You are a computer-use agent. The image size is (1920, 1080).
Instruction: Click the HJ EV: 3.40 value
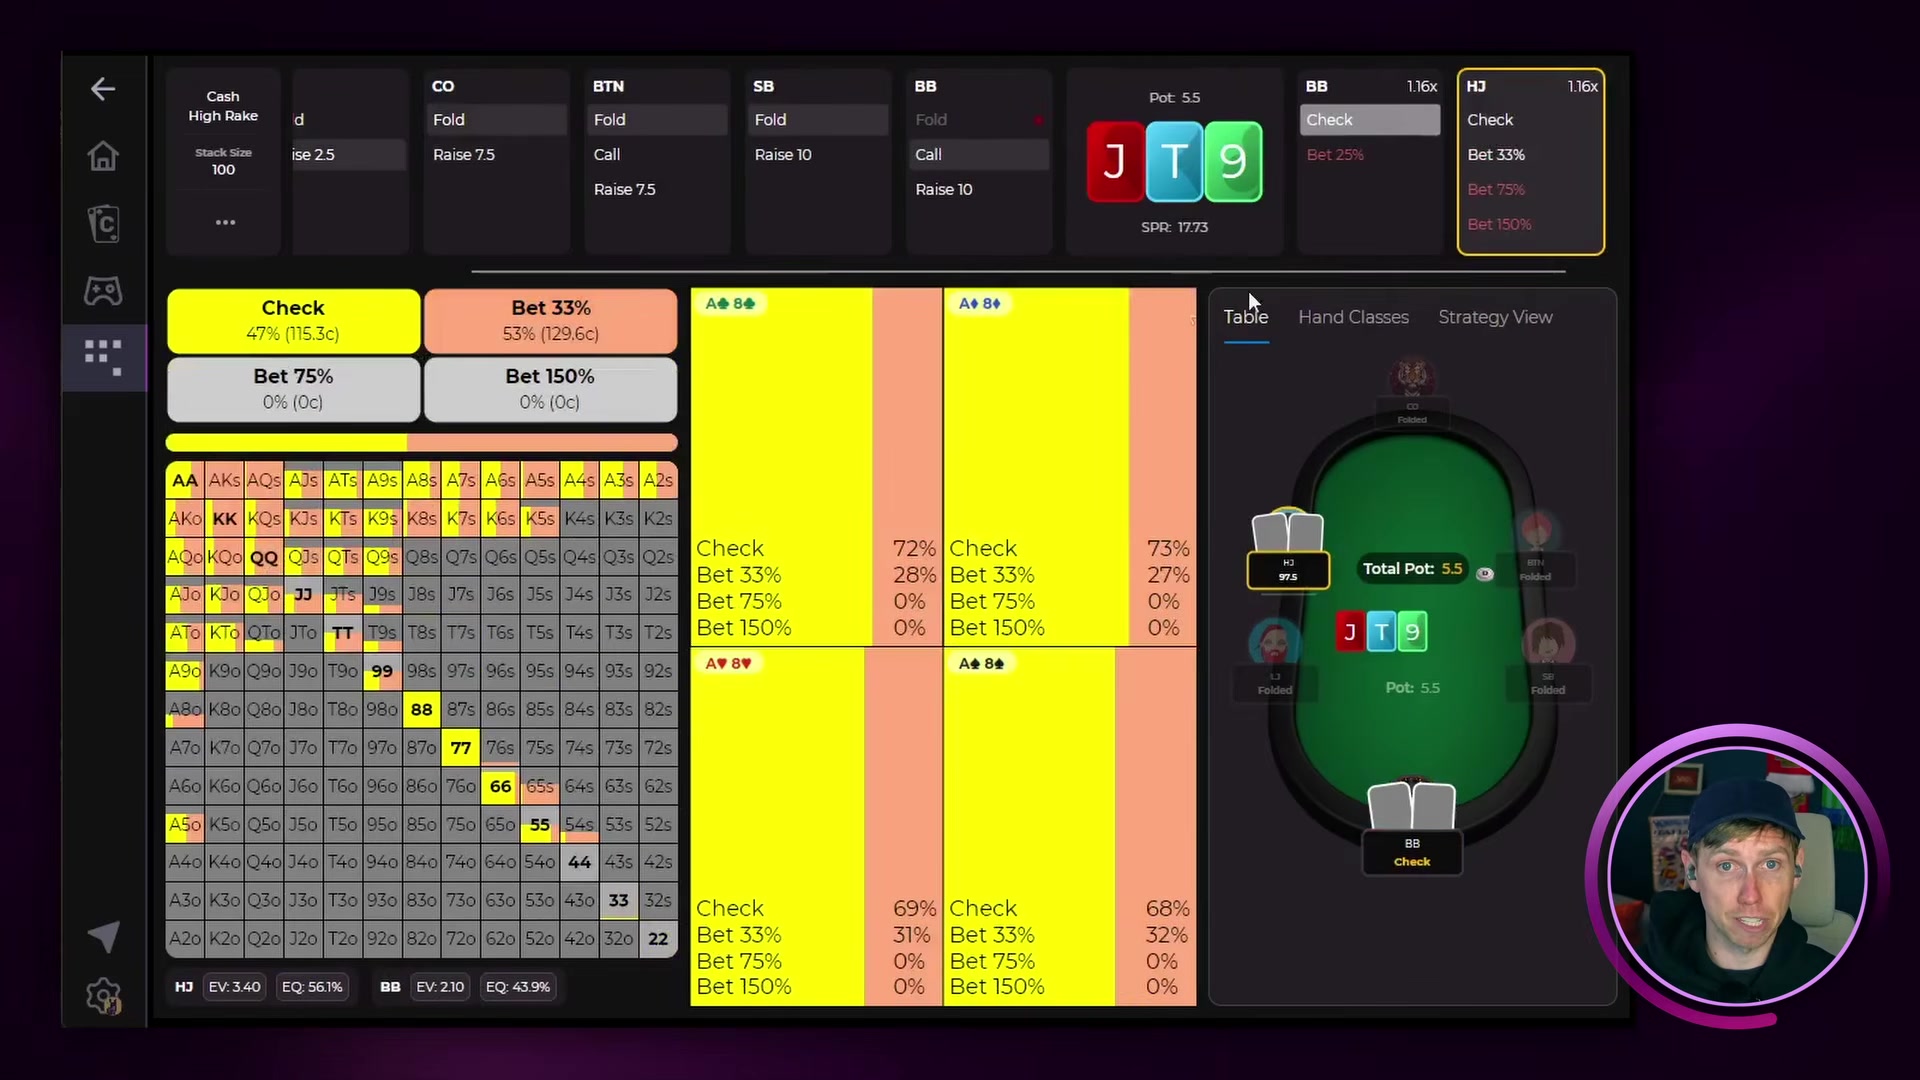234,987
